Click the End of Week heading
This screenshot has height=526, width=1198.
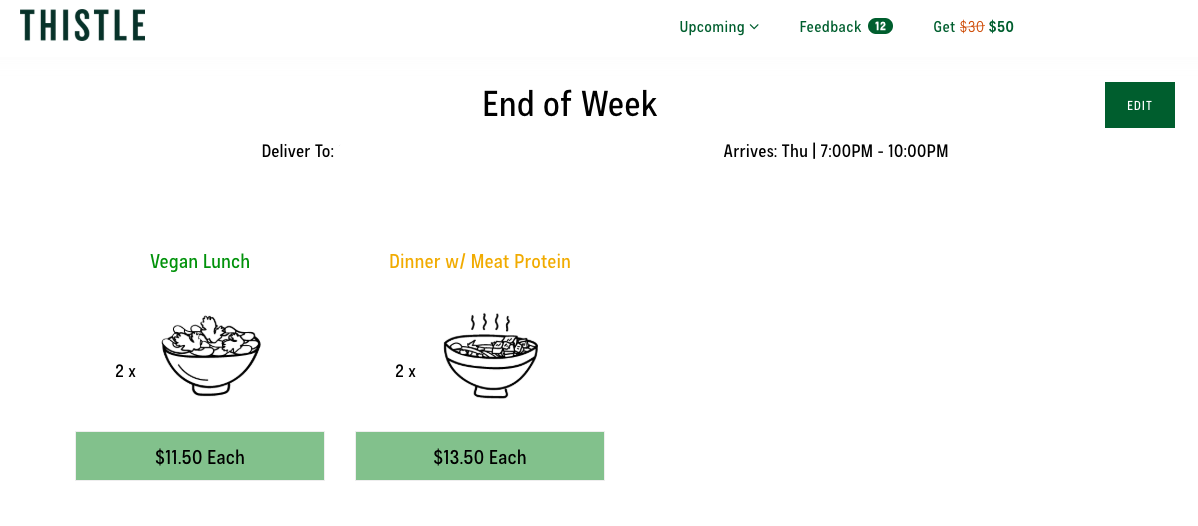pos(570,104)
